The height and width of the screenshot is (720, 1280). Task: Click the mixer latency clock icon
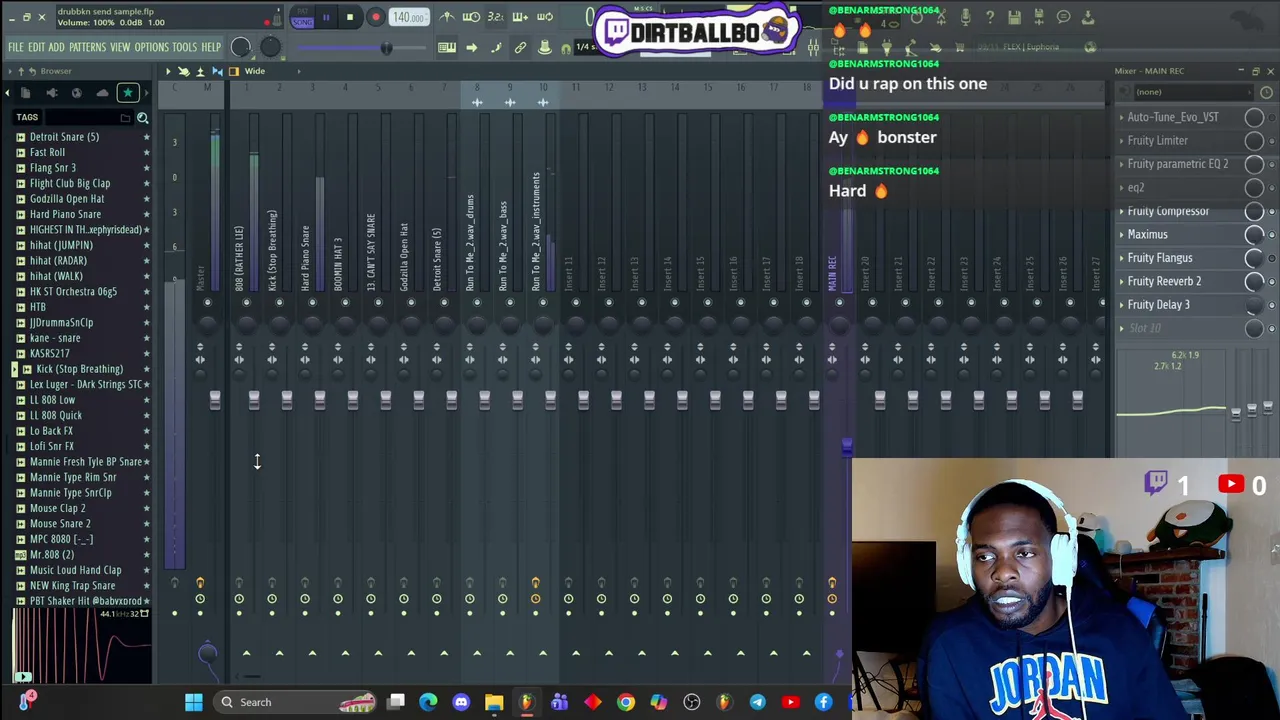click(1266, 92)
